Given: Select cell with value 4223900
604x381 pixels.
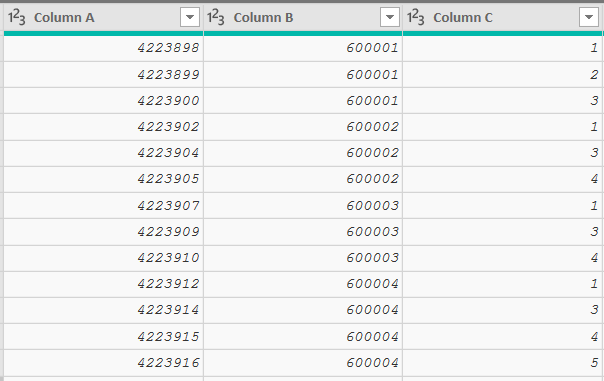Looking at the screenshot, I should [x=104, y=101].
